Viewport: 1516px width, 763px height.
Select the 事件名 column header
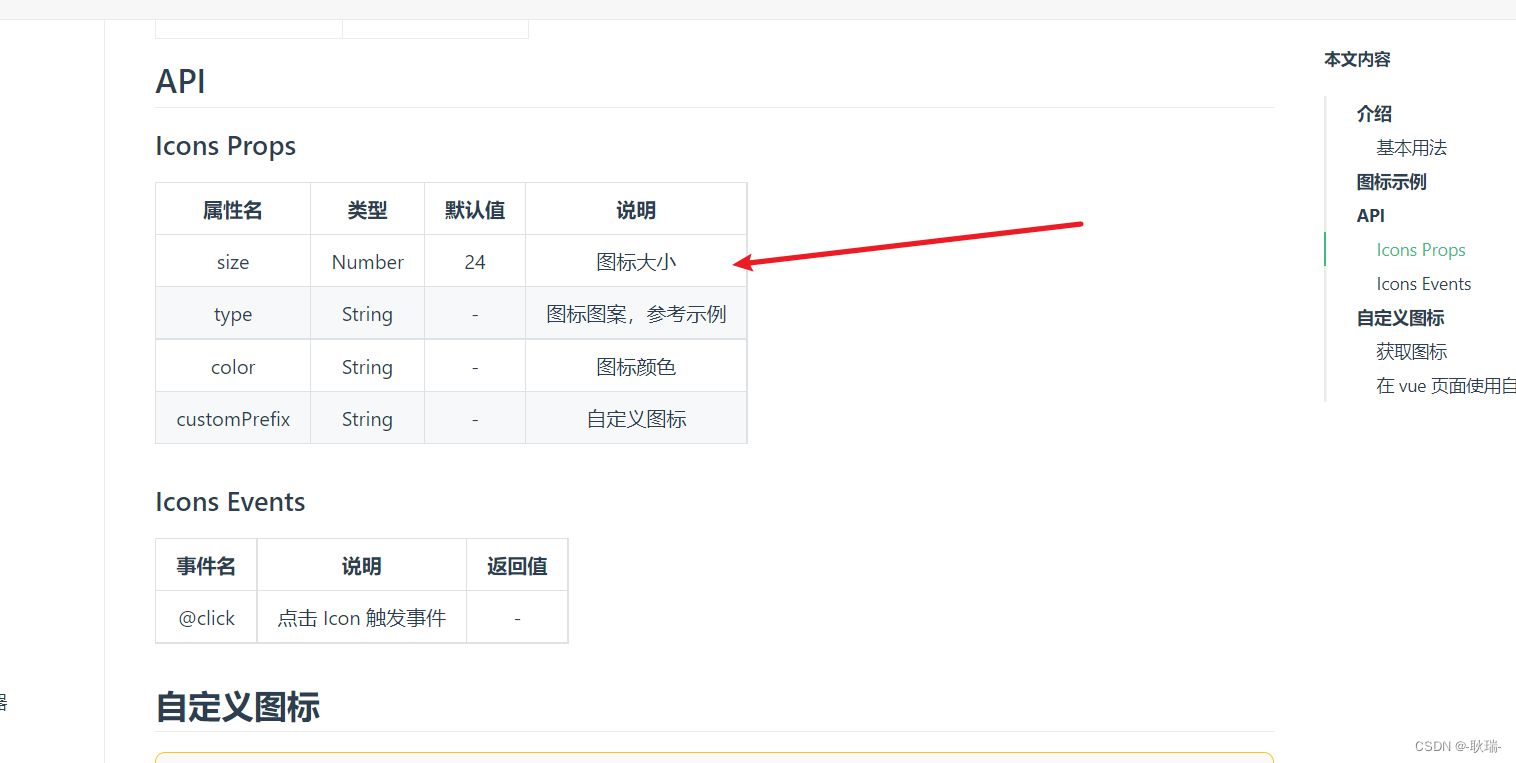pyautogui.click(x=206, y=566)
